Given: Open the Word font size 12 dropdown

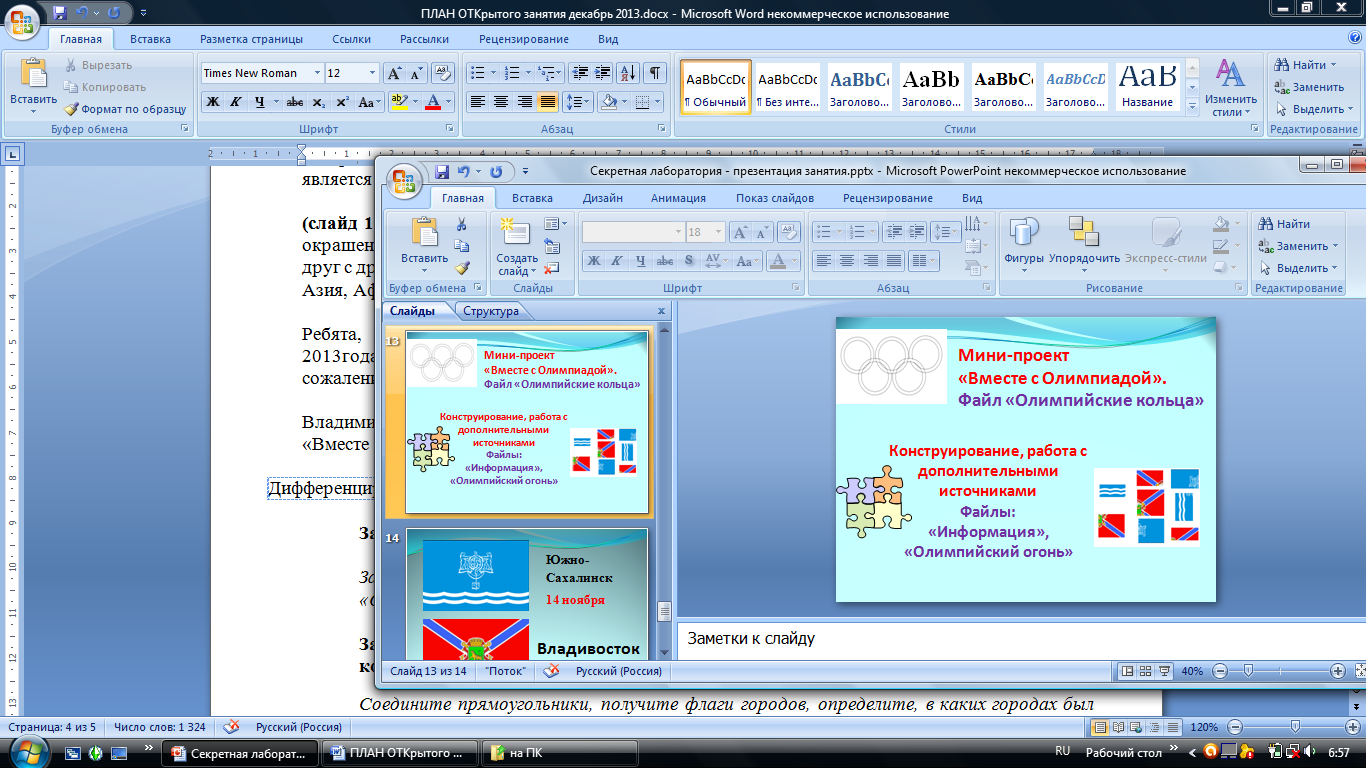Looking at the screenshot, I should pos(372,73).
